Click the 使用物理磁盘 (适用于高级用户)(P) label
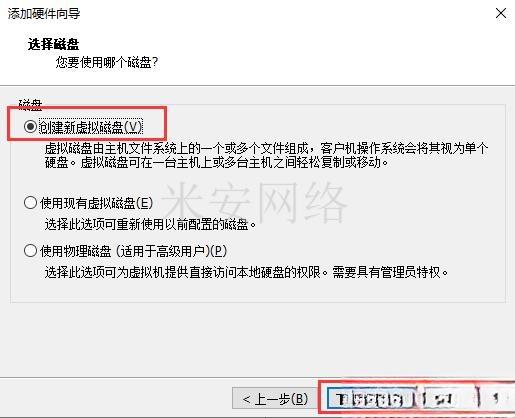Viewport: 515px width, 418px height. (133, 251)
